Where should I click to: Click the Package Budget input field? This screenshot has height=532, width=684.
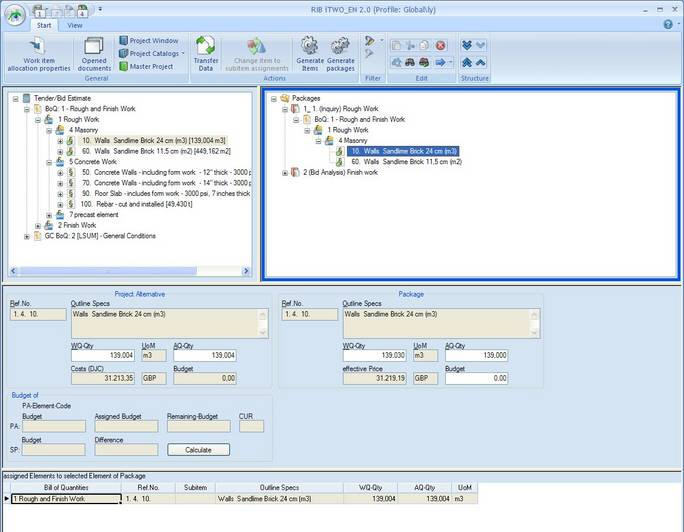[x=475, y=379]
